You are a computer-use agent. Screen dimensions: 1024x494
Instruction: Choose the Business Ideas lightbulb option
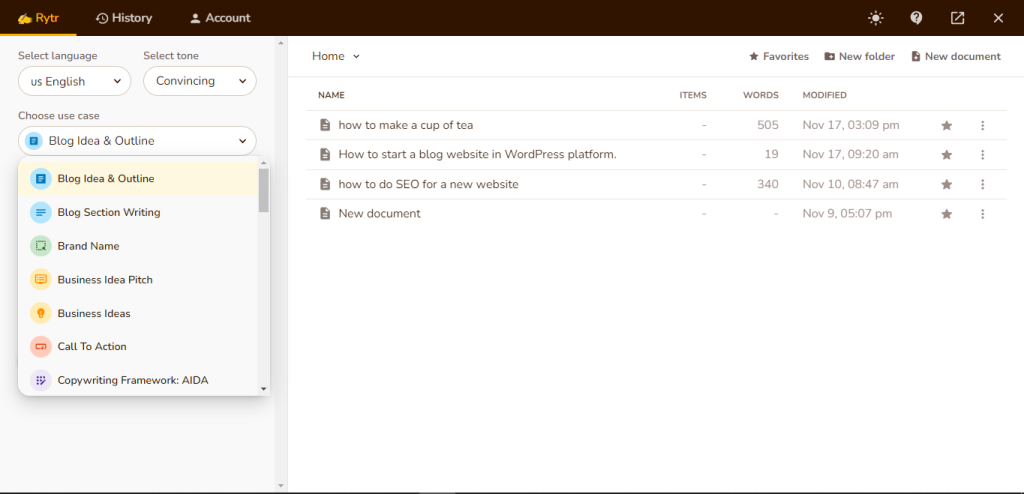[40, 313]
